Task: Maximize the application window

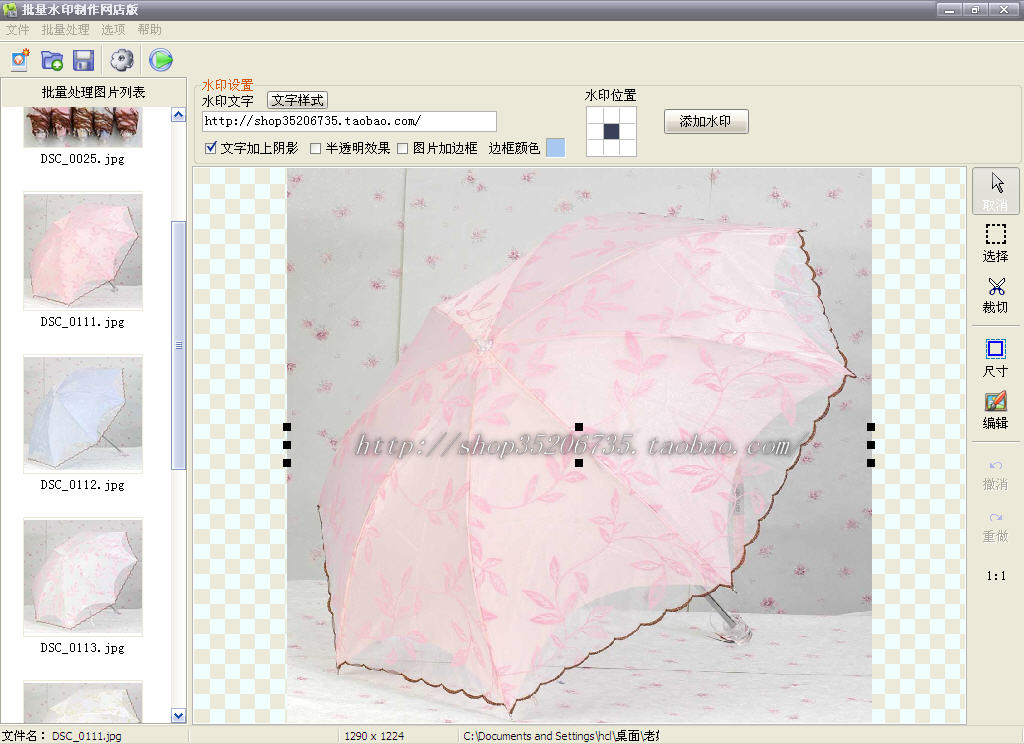Action: pyautogui.click(x=975, y=10)
